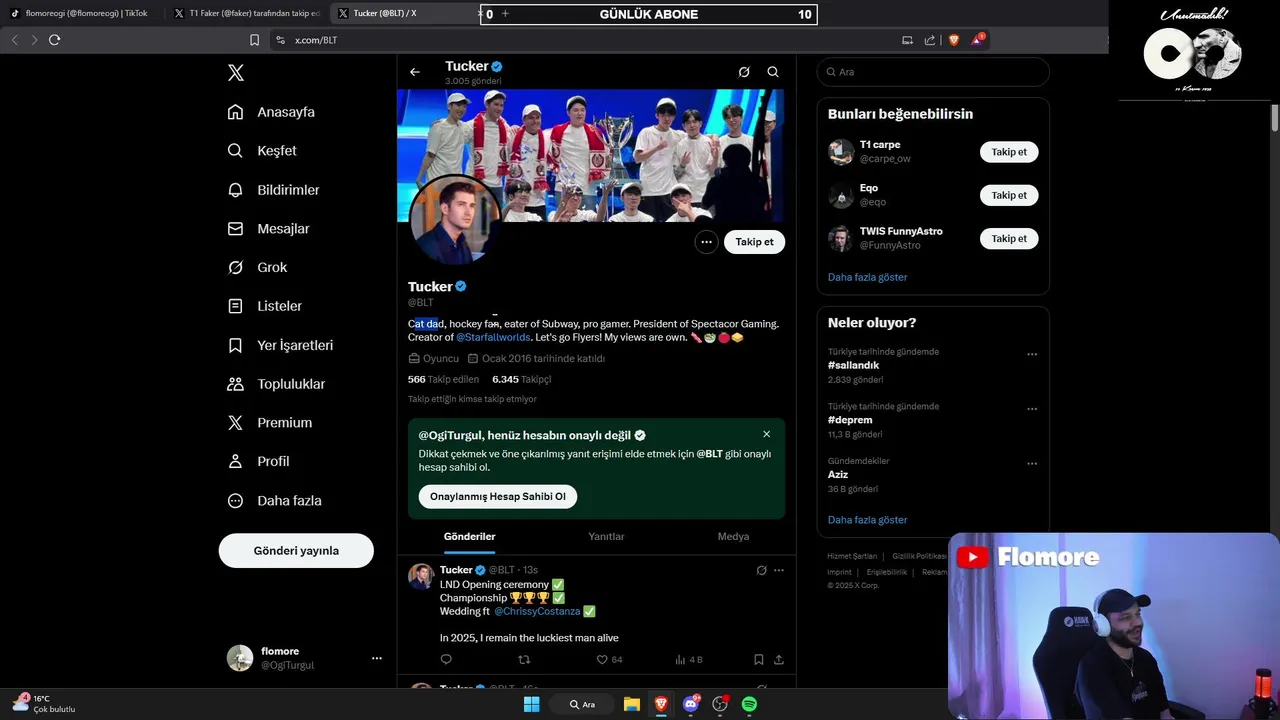Search Tucker's posts magnifier icon
This screenshot has height=720, width=1280.
773,72
